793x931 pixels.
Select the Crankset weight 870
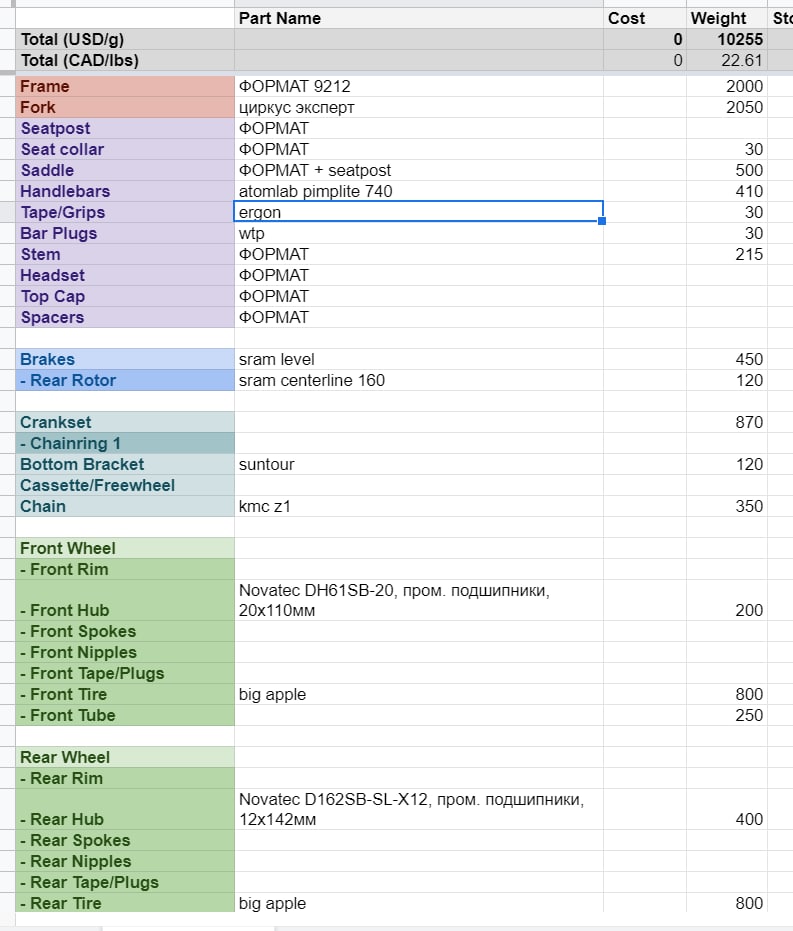point(727,422)
